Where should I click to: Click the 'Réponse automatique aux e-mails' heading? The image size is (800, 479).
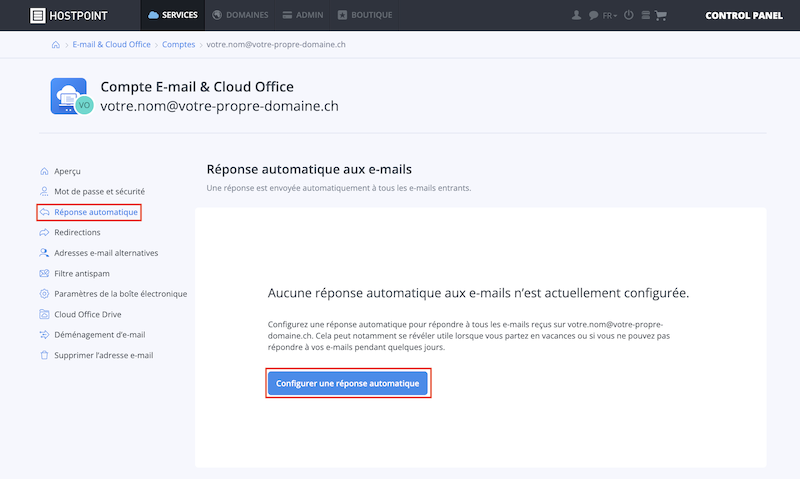(309, 169)
